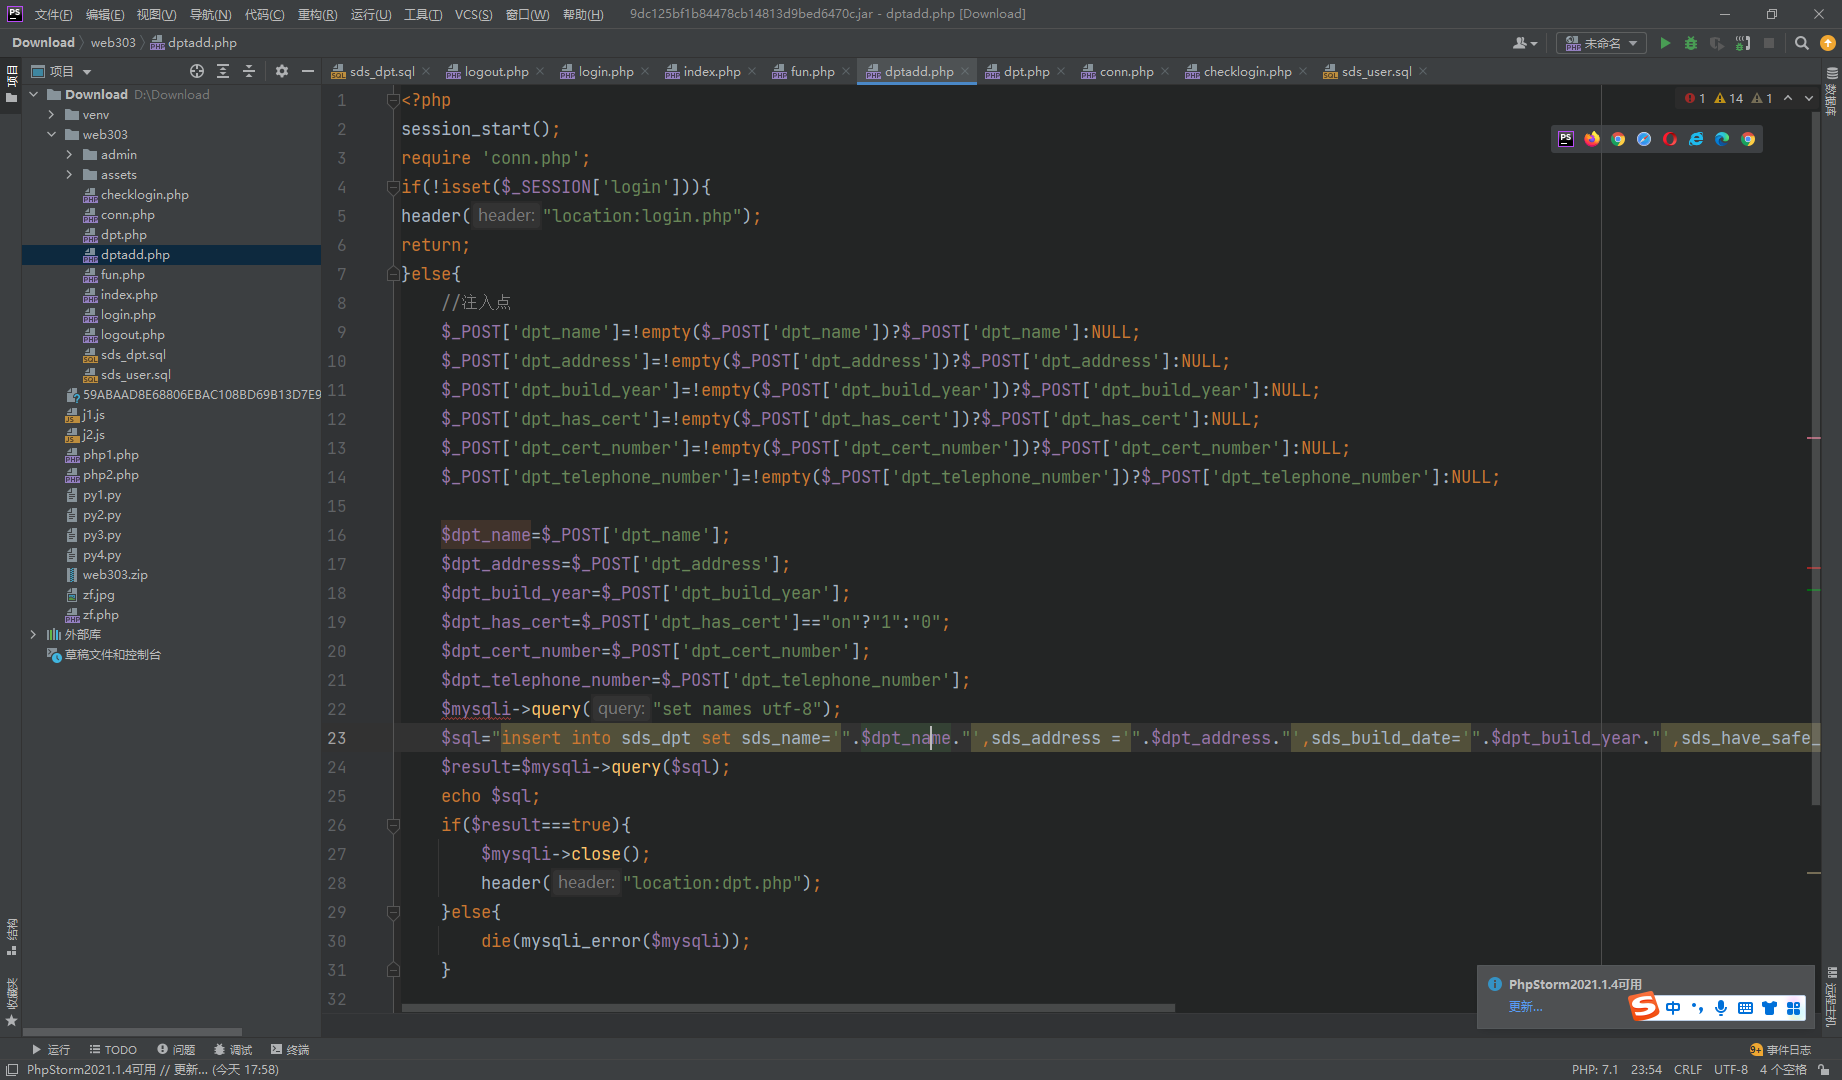This screenshot has width=1842, height=1080.
Task: Fold the else block at line 7
Action: tap(393, 274)
